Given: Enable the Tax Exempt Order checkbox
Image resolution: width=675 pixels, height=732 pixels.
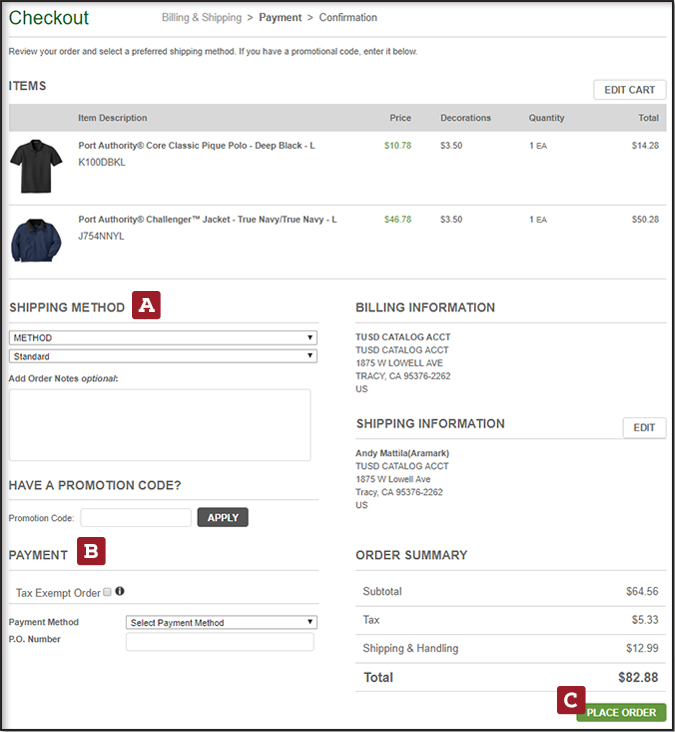Looking at the screenshot, I should 108,592.
